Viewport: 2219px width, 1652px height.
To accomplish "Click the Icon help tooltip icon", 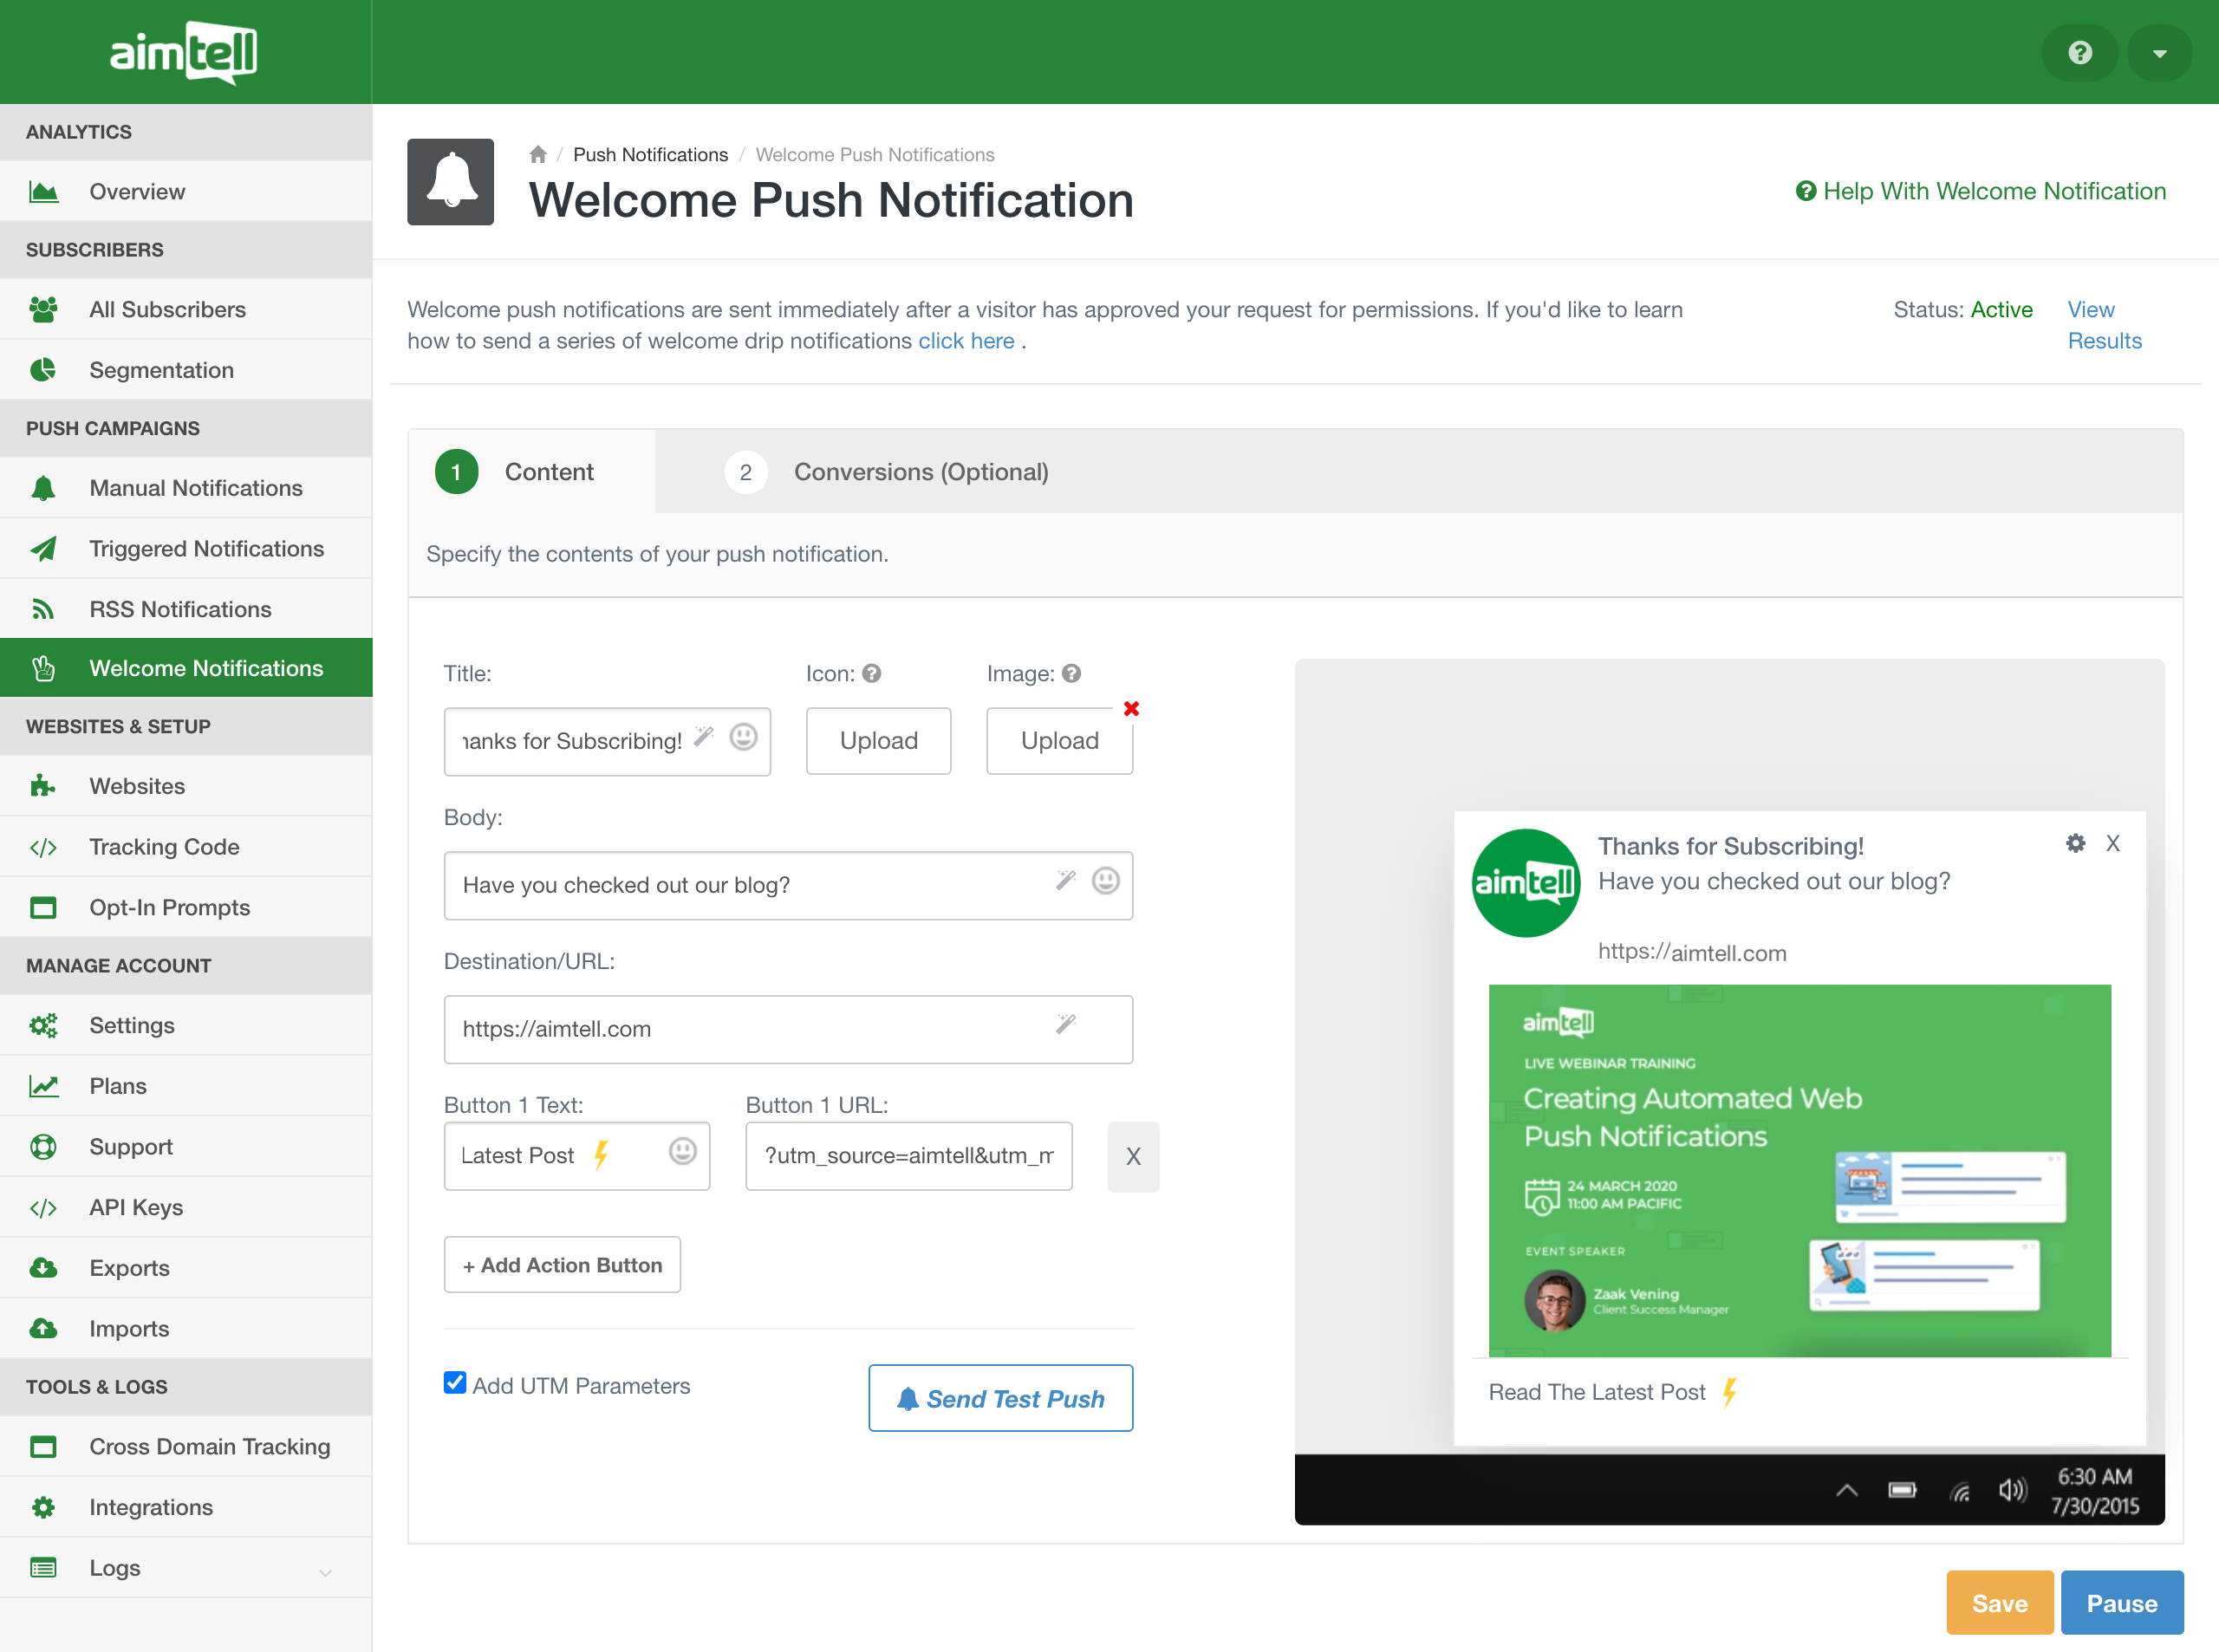I will coord(872,674).
